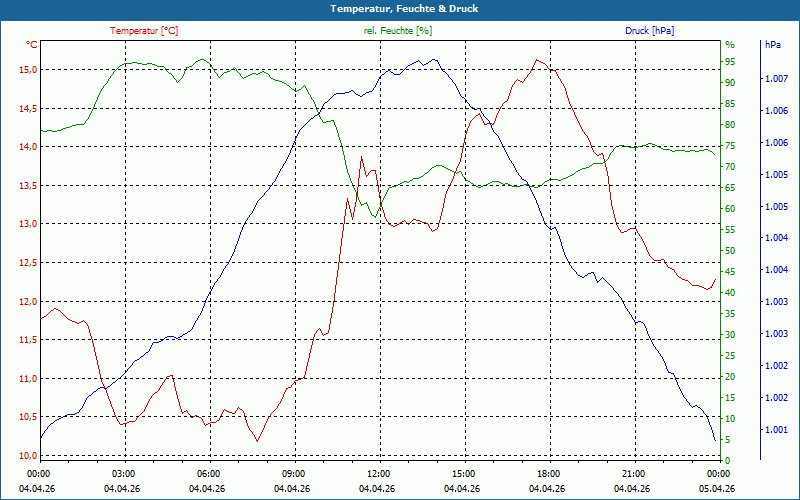Click humidity axis tick '85'

pos(730,104)
